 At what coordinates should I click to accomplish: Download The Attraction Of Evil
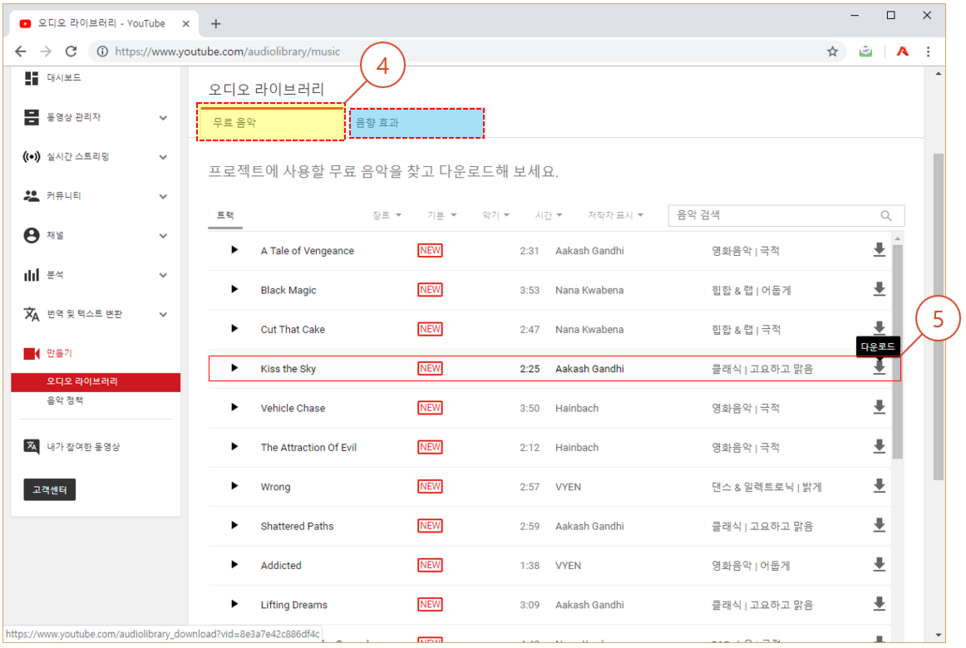tap(879, 447)
